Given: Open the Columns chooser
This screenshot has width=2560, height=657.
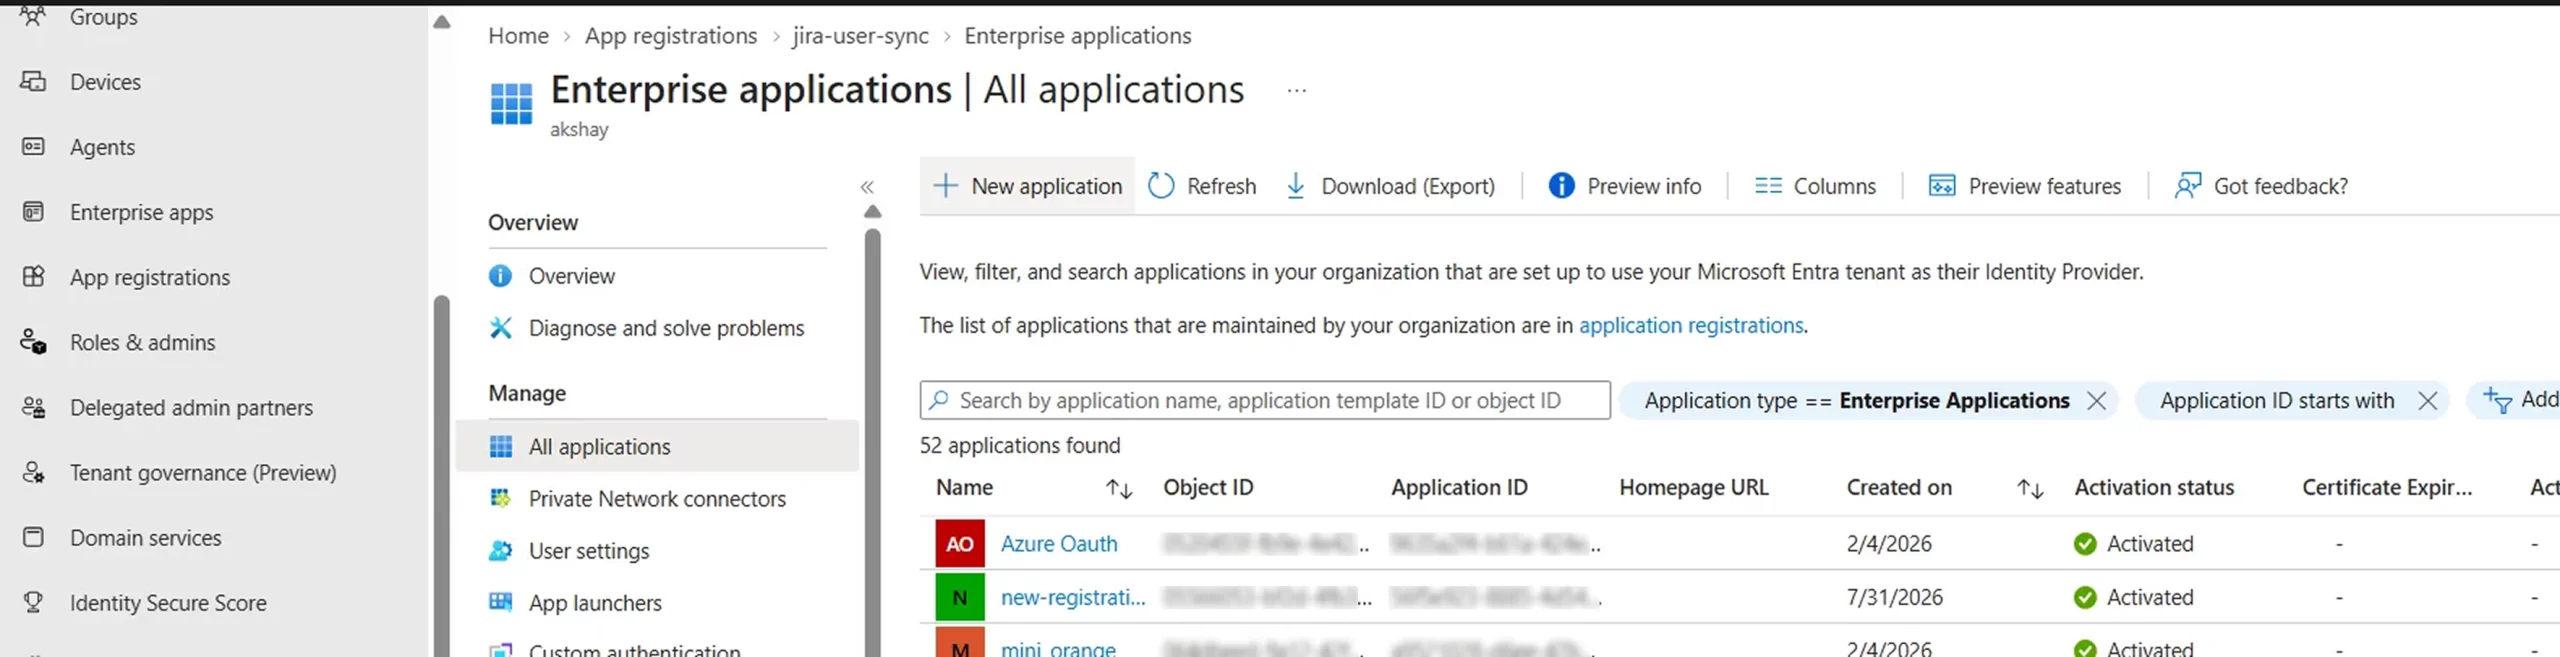Looking at the screenshot, I should [1815, 186].
